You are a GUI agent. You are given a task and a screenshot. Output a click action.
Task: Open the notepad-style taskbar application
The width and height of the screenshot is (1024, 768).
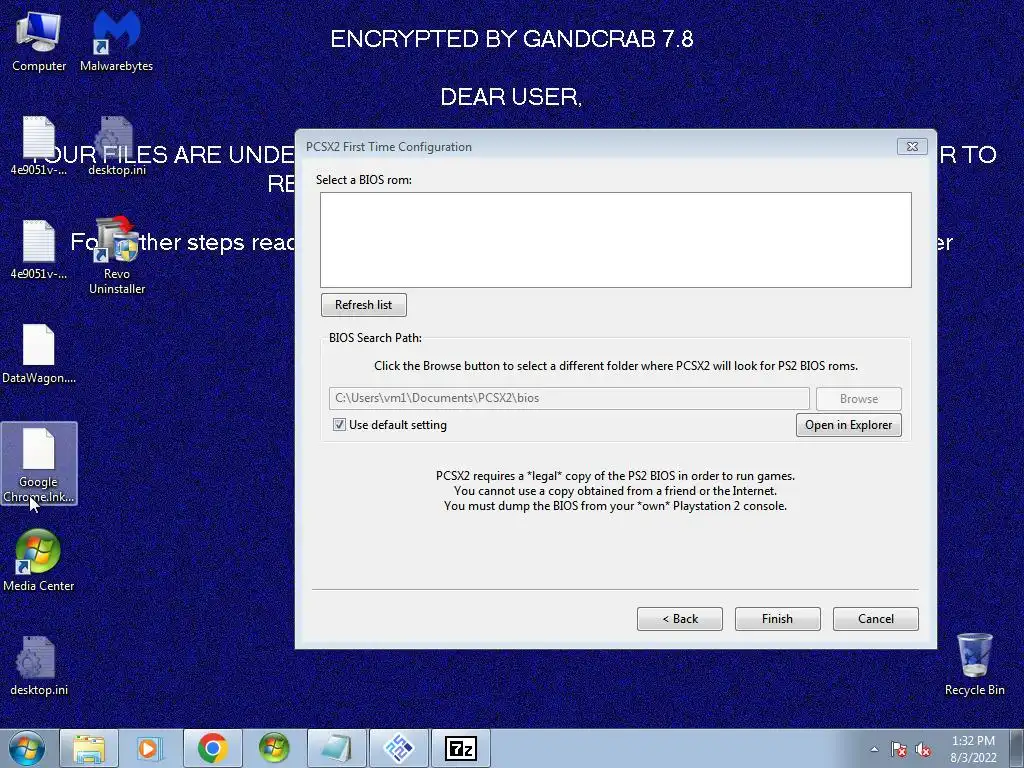336,748
